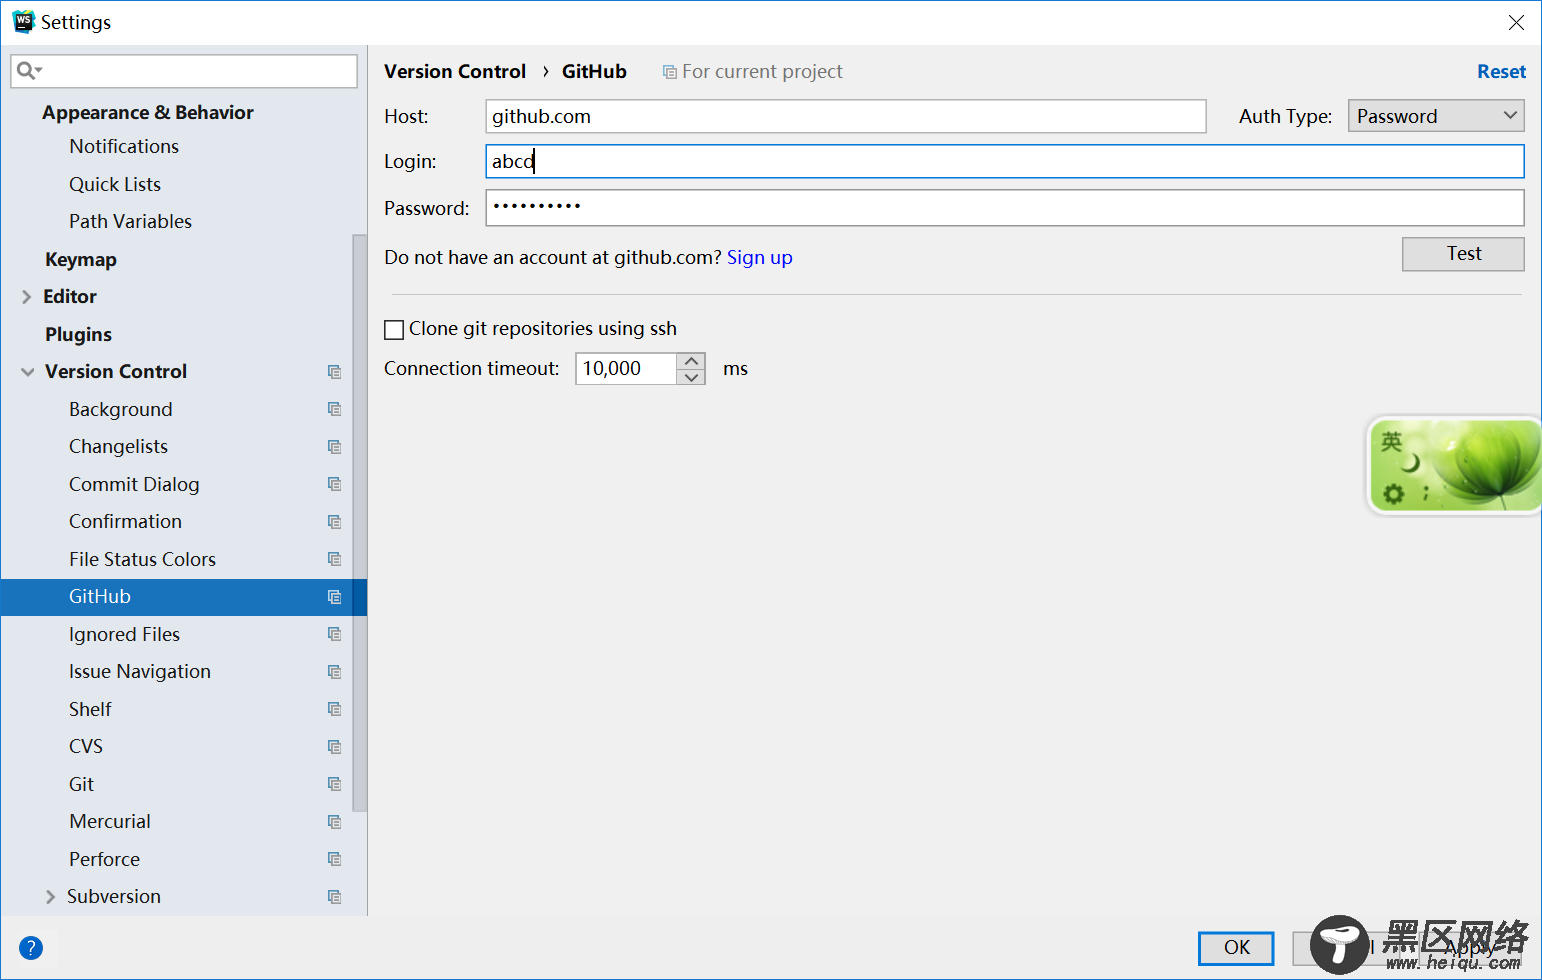Collapse the Version Control section
The height and width of the screenshot is (980, 1542).
(x=27, y=372)
